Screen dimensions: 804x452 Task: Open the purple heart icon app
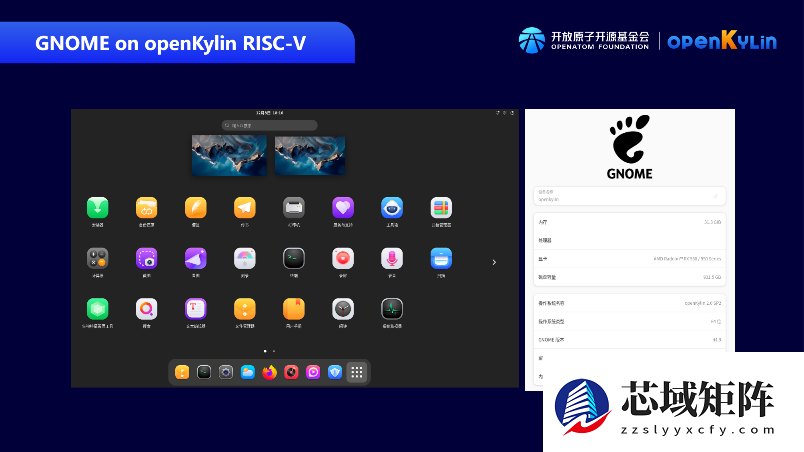coord(343,208)
